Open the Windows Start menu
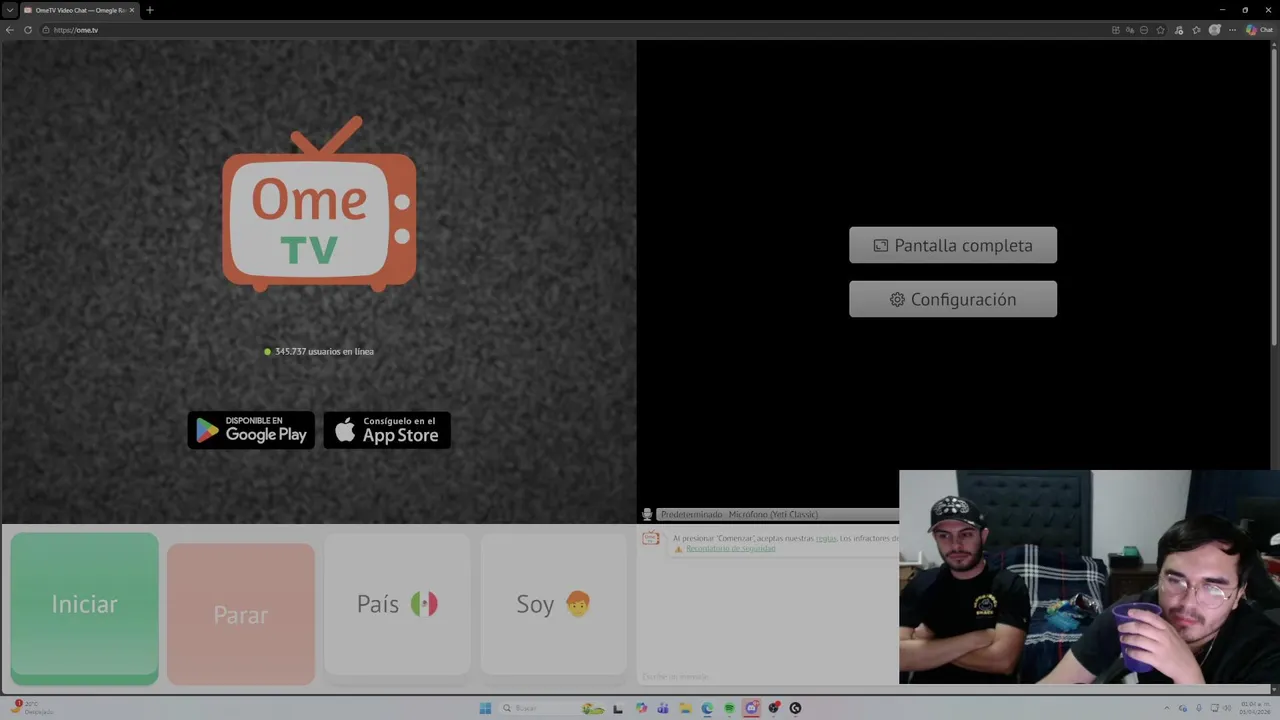1280x720 pixels. click(x=485, y=708)
